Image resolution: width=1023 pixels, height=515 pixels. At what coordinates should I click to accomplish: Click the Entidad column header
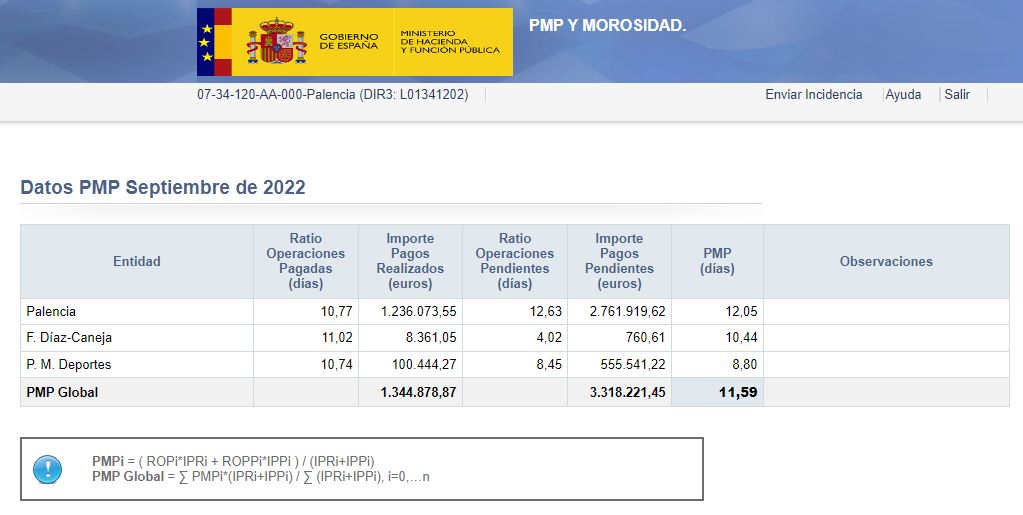click(137, 262)
